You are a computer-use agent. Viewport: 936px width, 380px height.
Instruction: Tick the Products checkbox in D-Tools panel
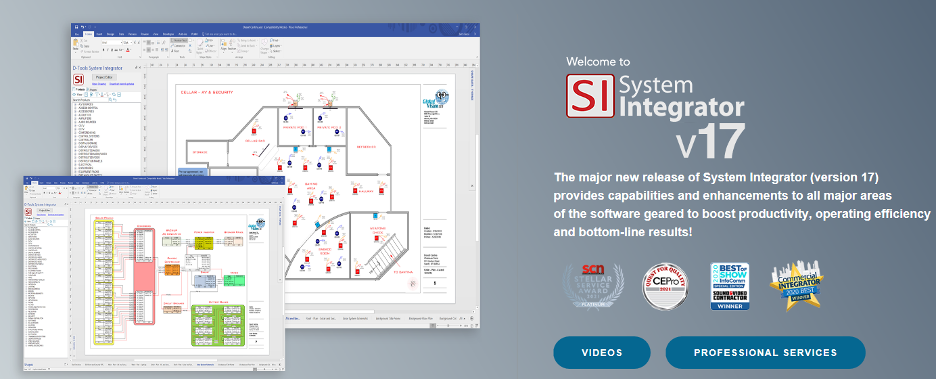coord(73,89)
